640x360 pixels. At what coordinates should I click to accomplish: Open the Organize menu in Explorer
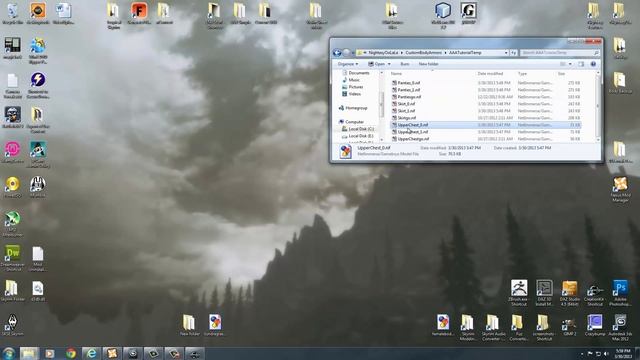pyautogui.click(x=348, y=64)
